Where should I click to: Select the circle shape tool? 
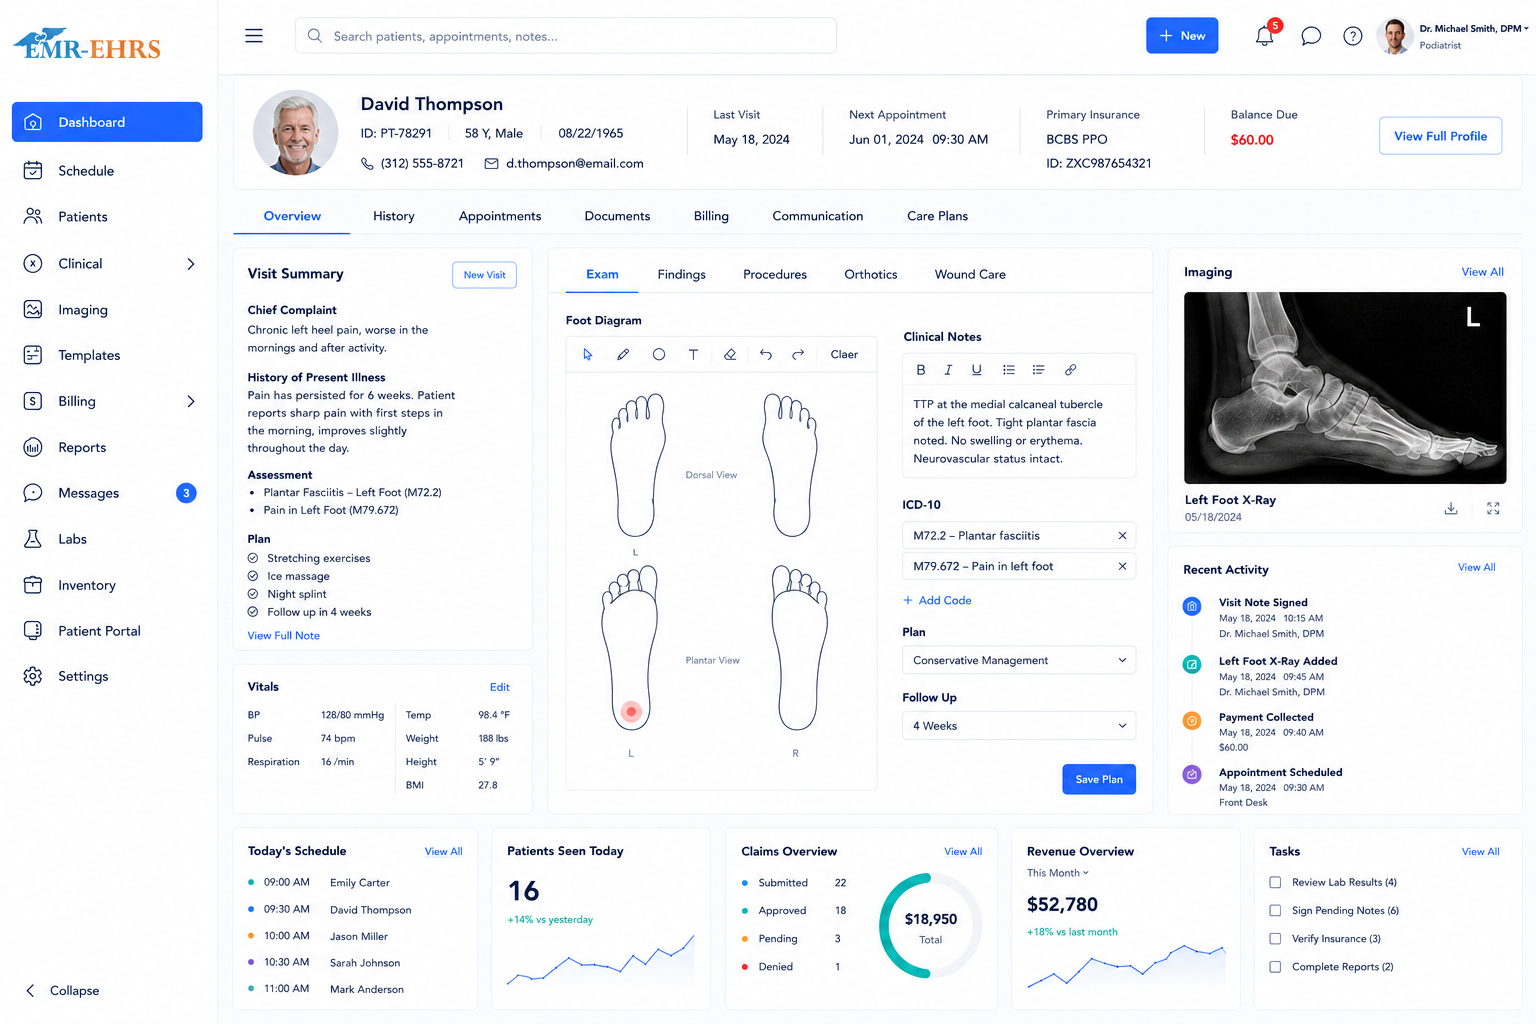pyautogui.click(x=659, y=354)
